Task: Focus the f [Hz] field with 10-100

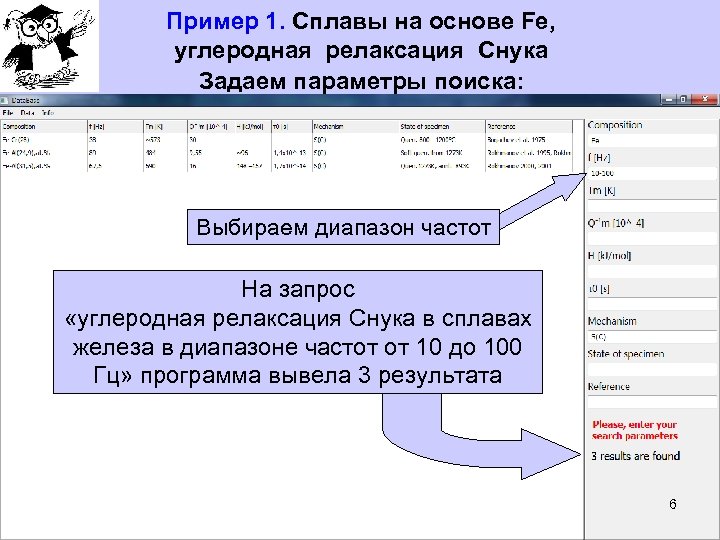Action: (x=652, y=173)
